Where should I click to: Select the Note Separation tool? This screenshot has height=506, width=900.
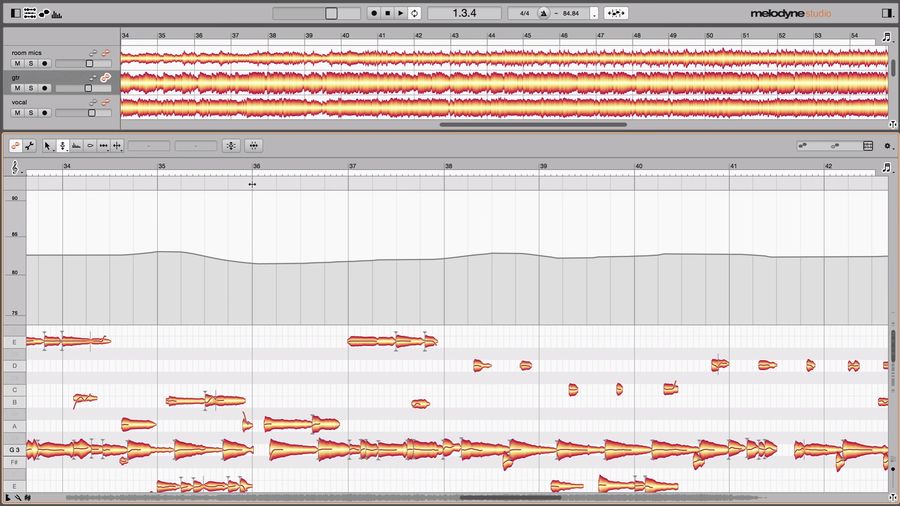pyautogui.click(x=118, y=146)
